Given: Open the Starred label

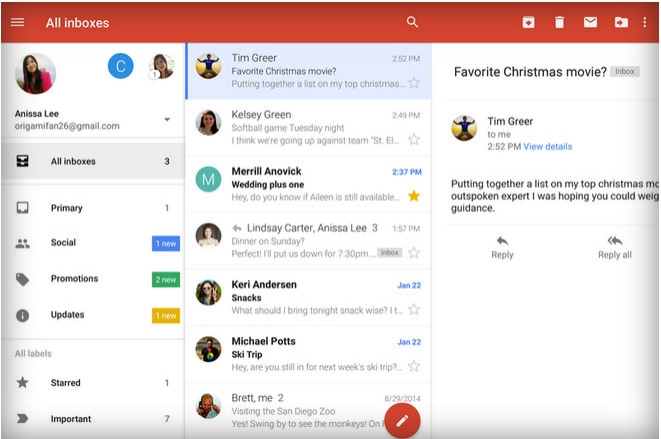Looking at the screenshot, I should pyautogui.click(x=93, y=382).
